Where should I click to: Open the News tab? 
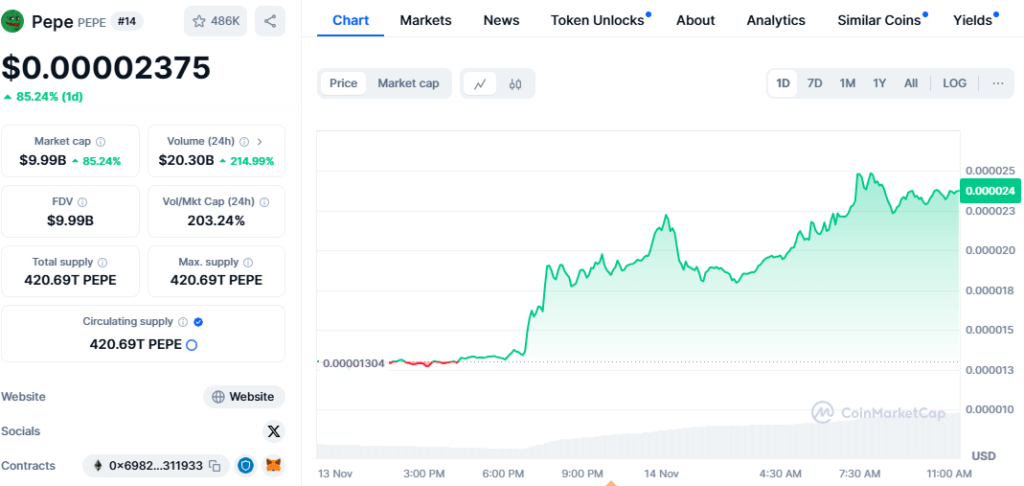coord(502,20)
